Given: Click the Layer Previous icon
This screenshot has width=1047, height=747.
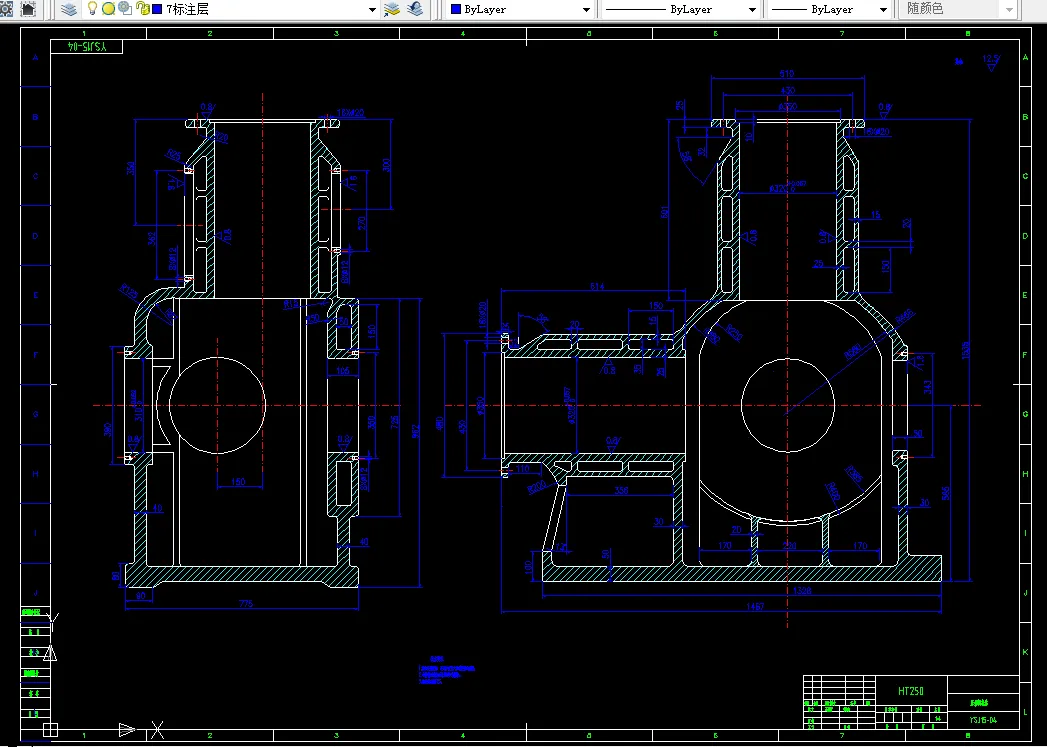Looking at the screenshot, I should click(x=415, y=9).
